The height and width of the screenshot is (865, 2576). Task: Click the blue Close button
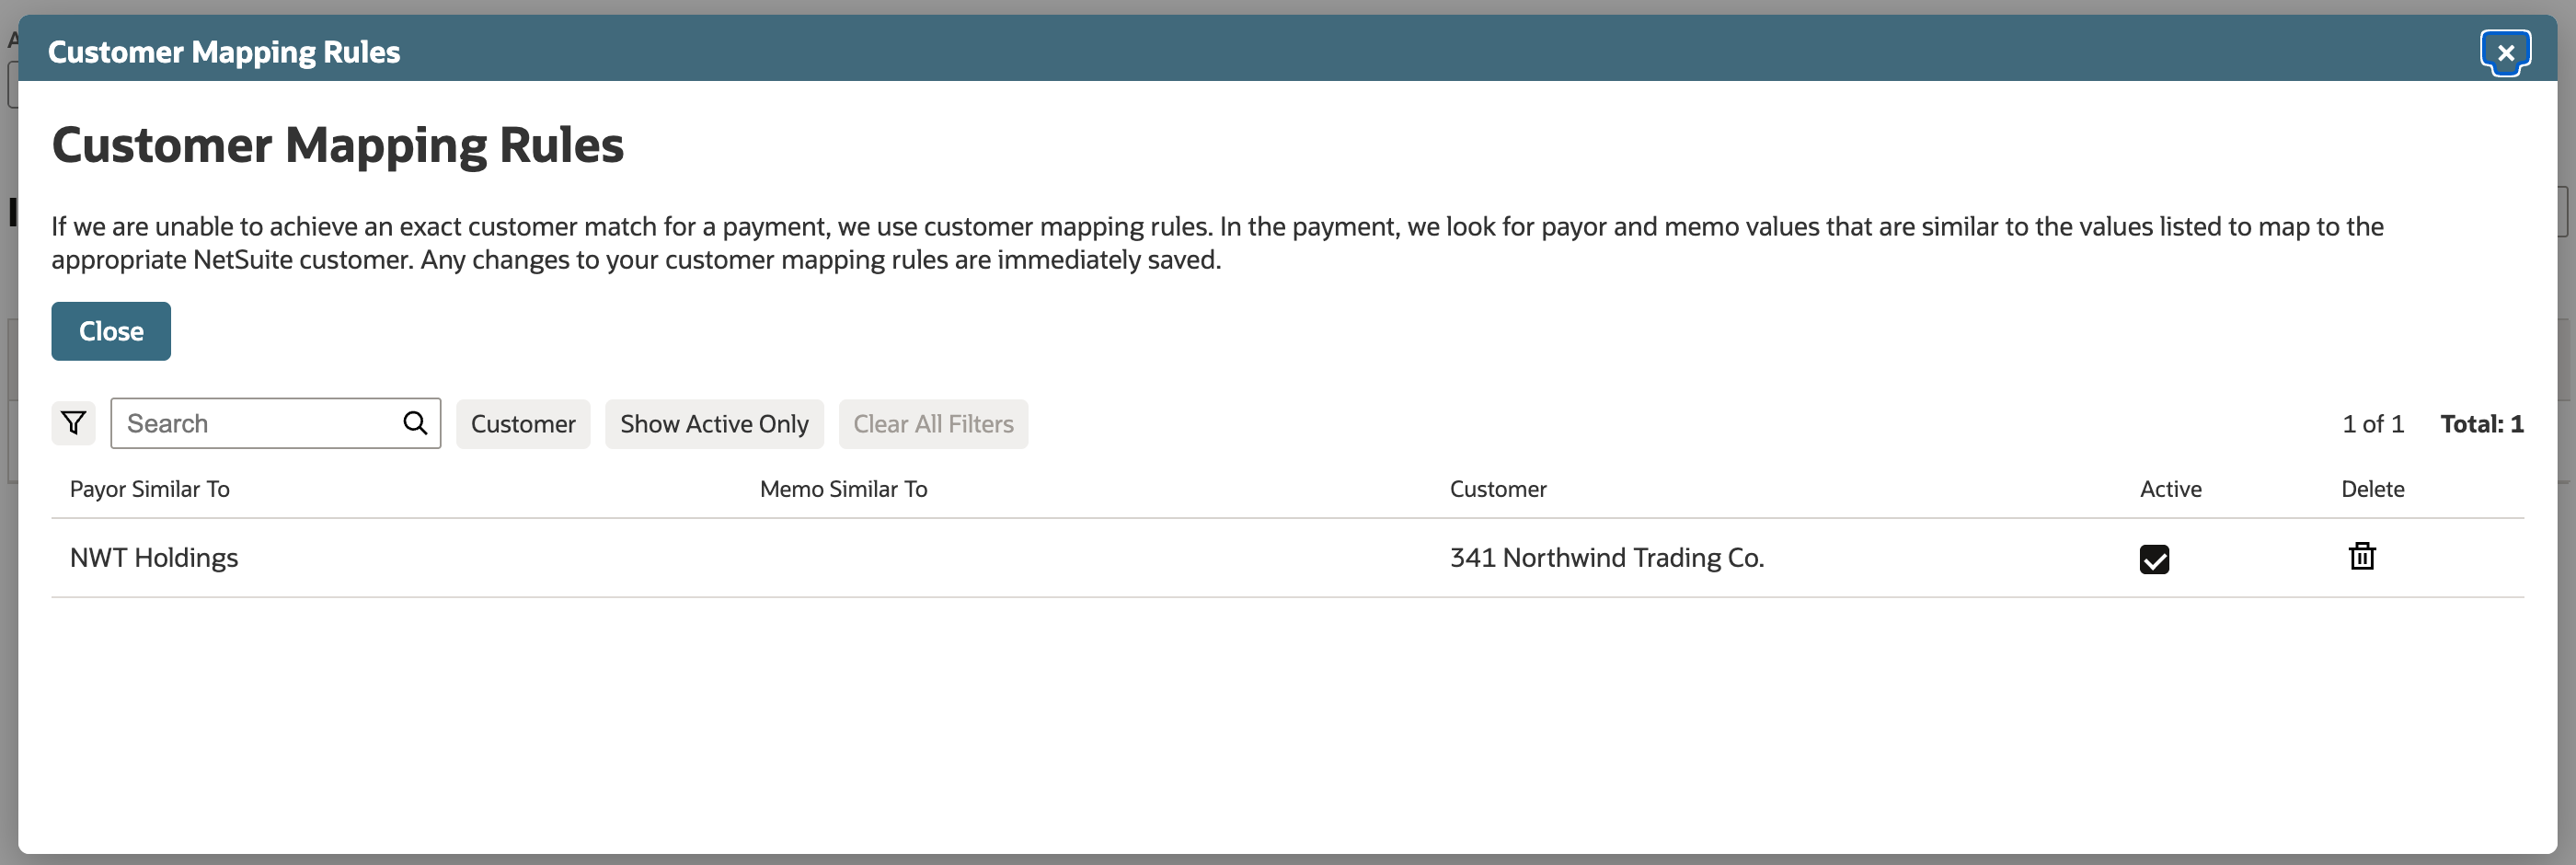pos(111,331)
